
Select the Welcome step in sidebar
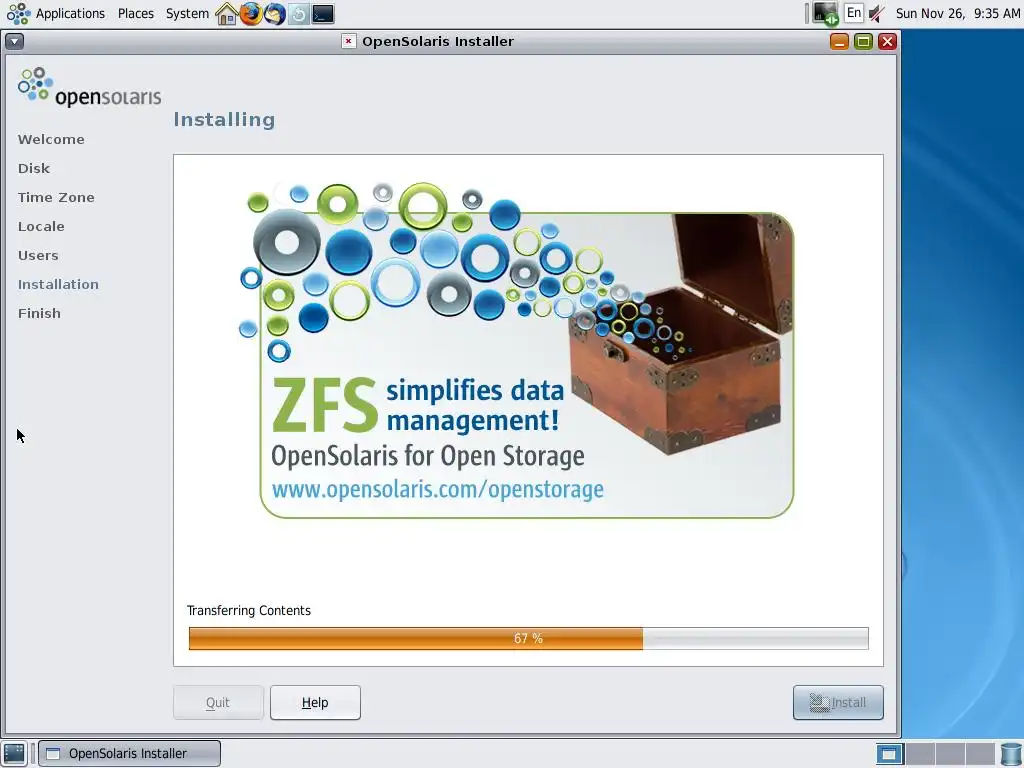51,140
